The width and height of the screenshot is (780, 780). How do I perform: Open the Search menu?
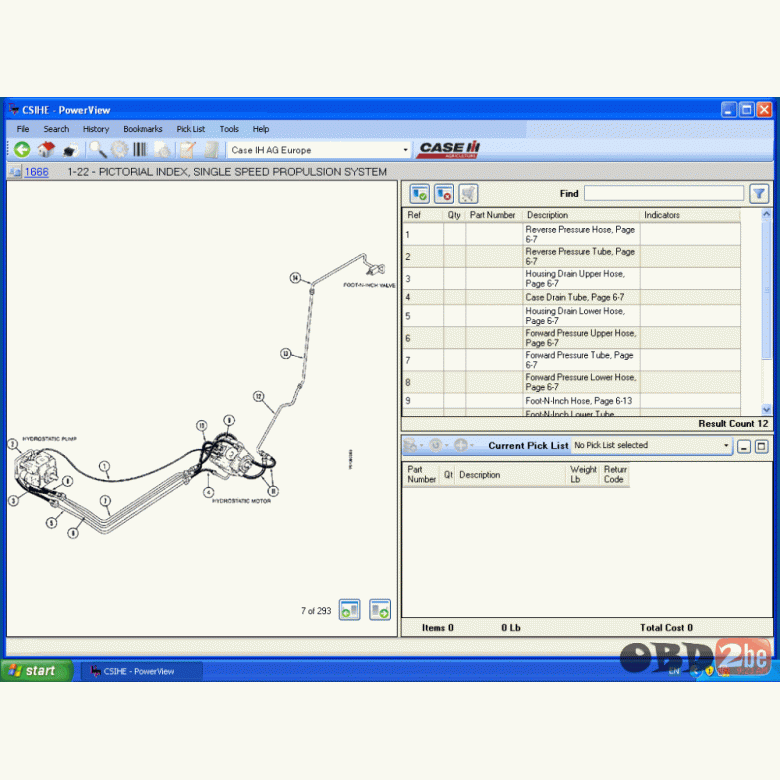(x=56, y=129)
